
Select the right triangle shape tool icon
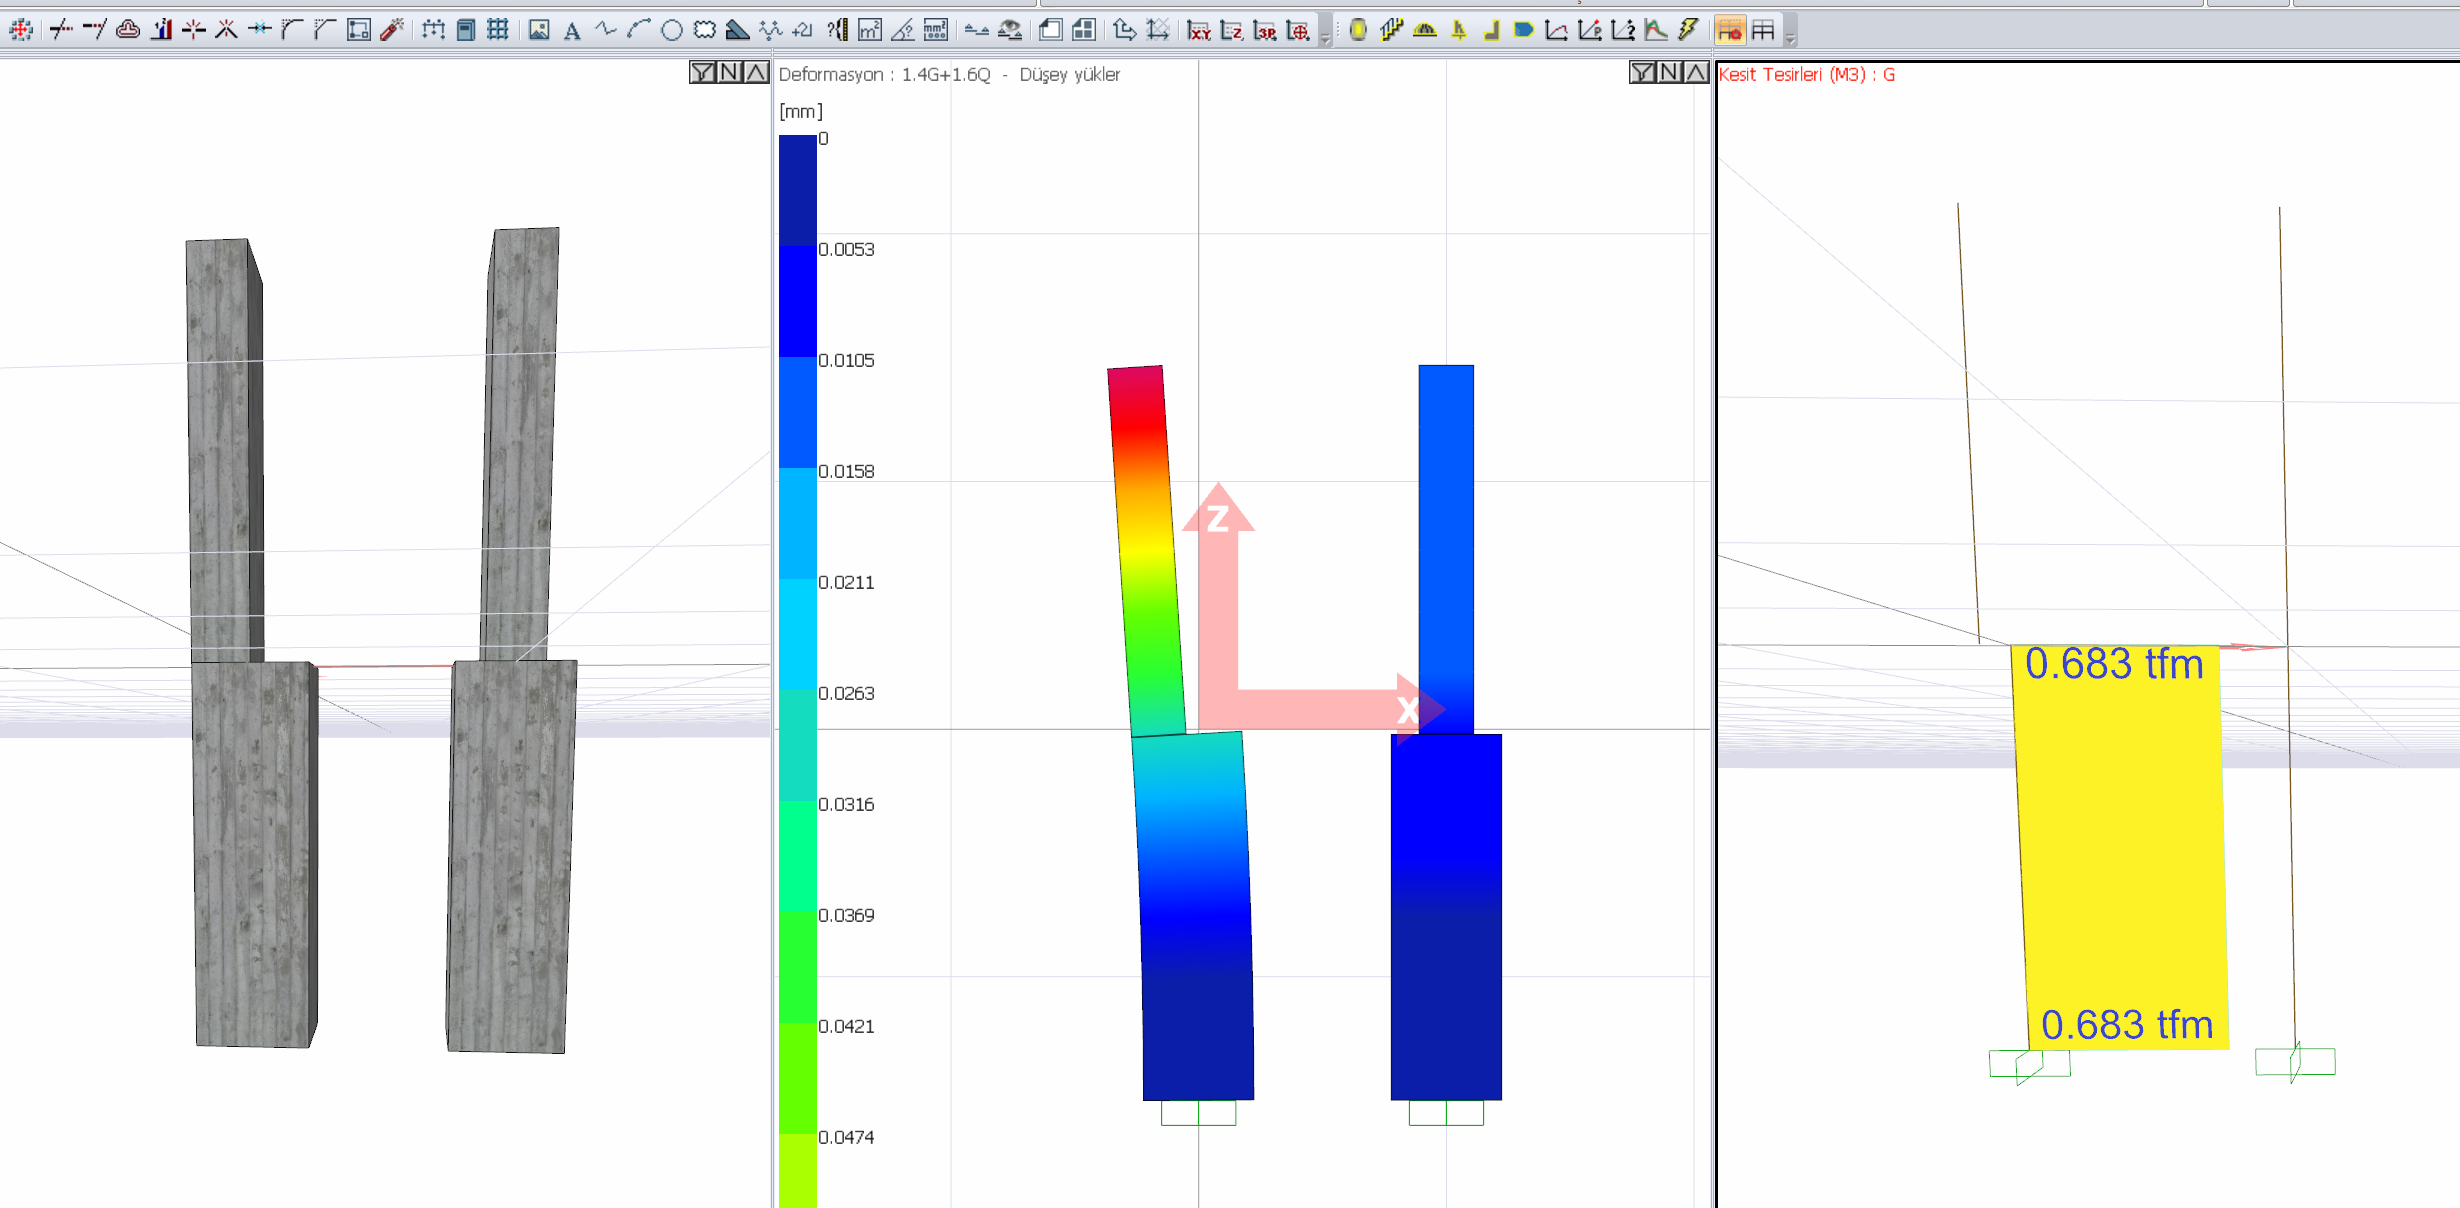[738, 30]
